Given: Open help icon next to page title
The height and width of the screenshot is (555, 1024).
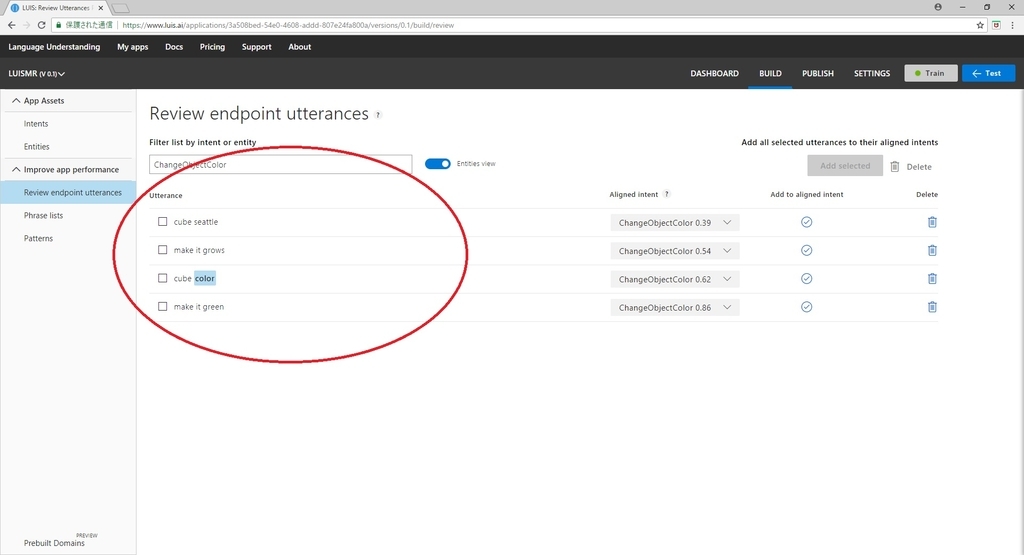Looking at the screenshot, I should point(377,115).
